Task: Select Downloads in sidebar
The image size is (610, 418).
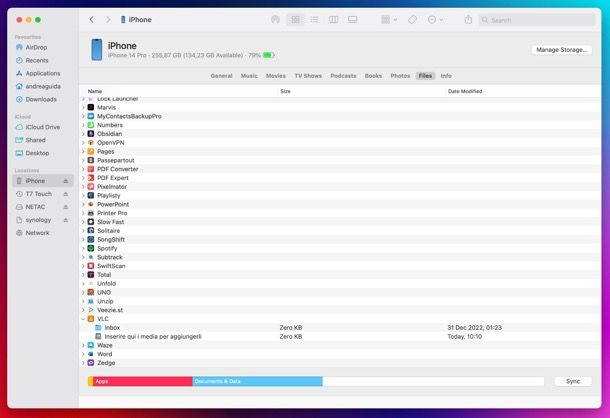Action: click(41, 99)
